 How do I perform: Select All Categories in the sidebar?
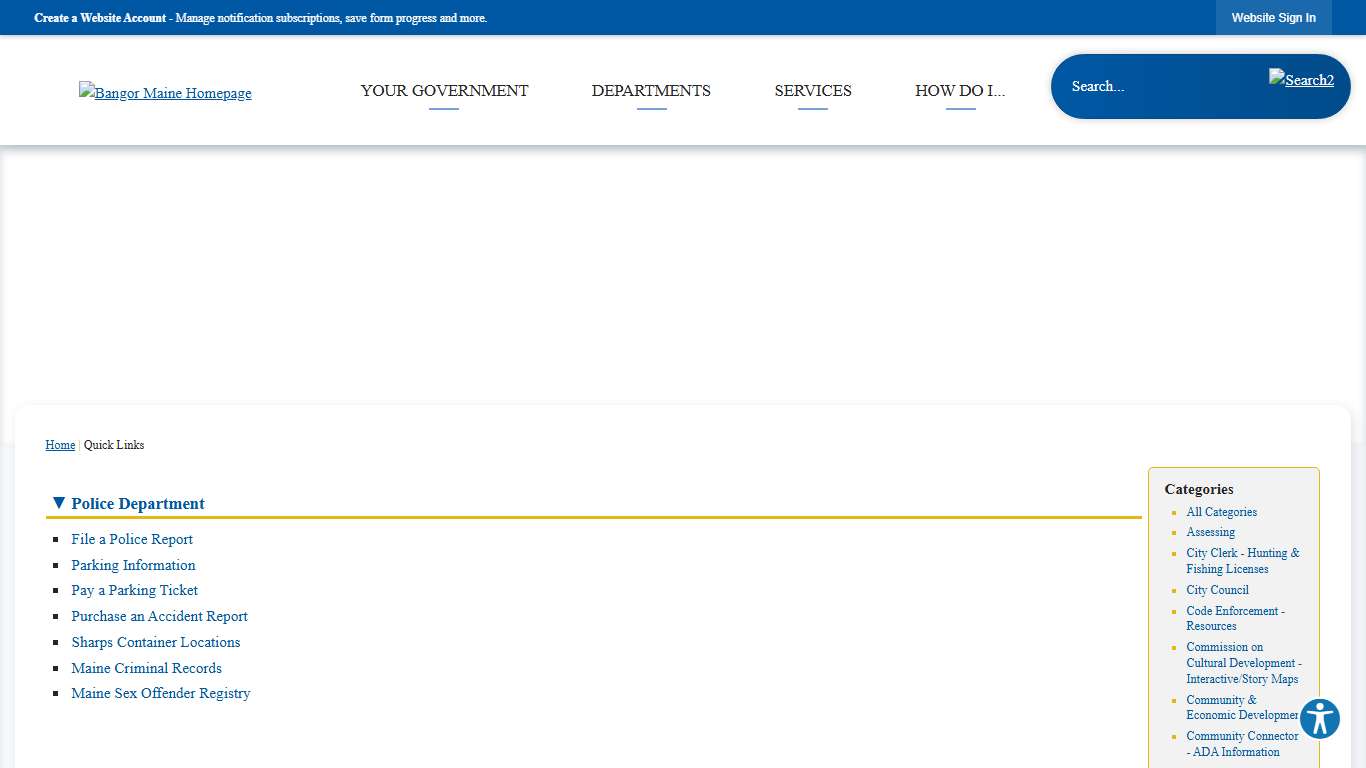[x=1221, y=512]
